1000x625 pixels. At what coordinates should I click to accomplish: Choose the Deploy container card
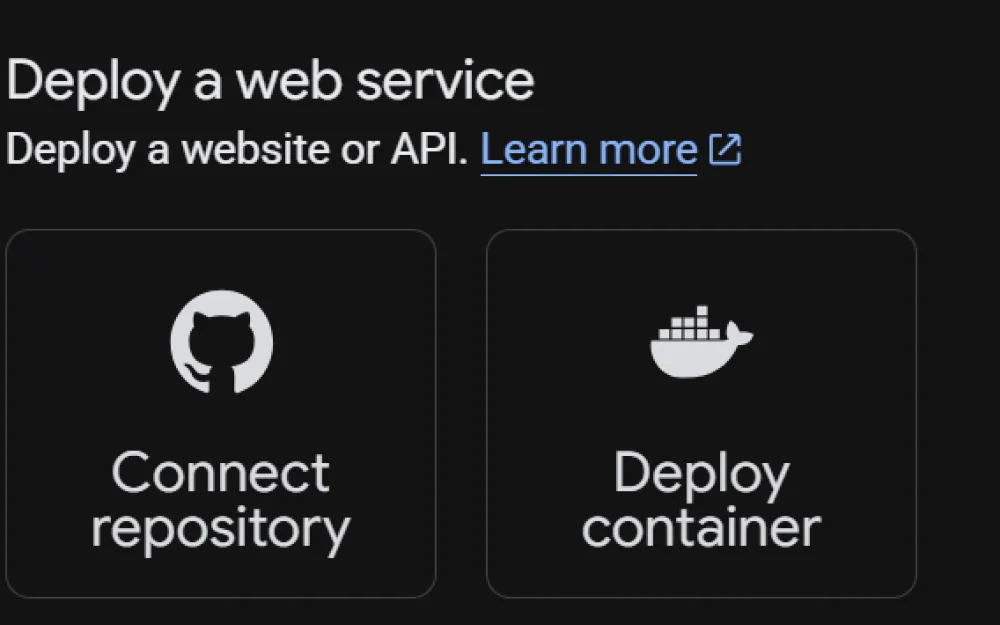702,413
